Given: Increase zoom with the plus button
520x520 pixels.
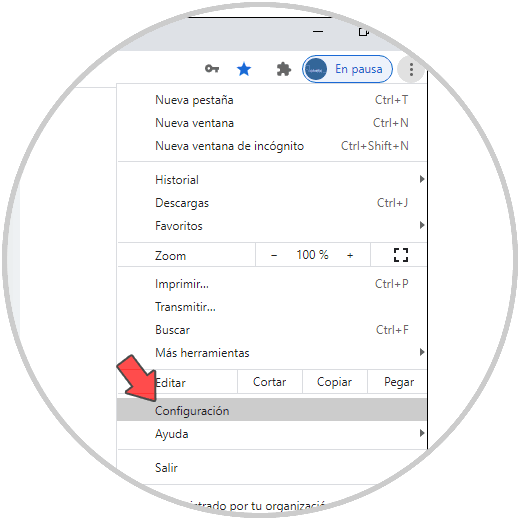Looking at the screenshot, I should coord(350,255).
